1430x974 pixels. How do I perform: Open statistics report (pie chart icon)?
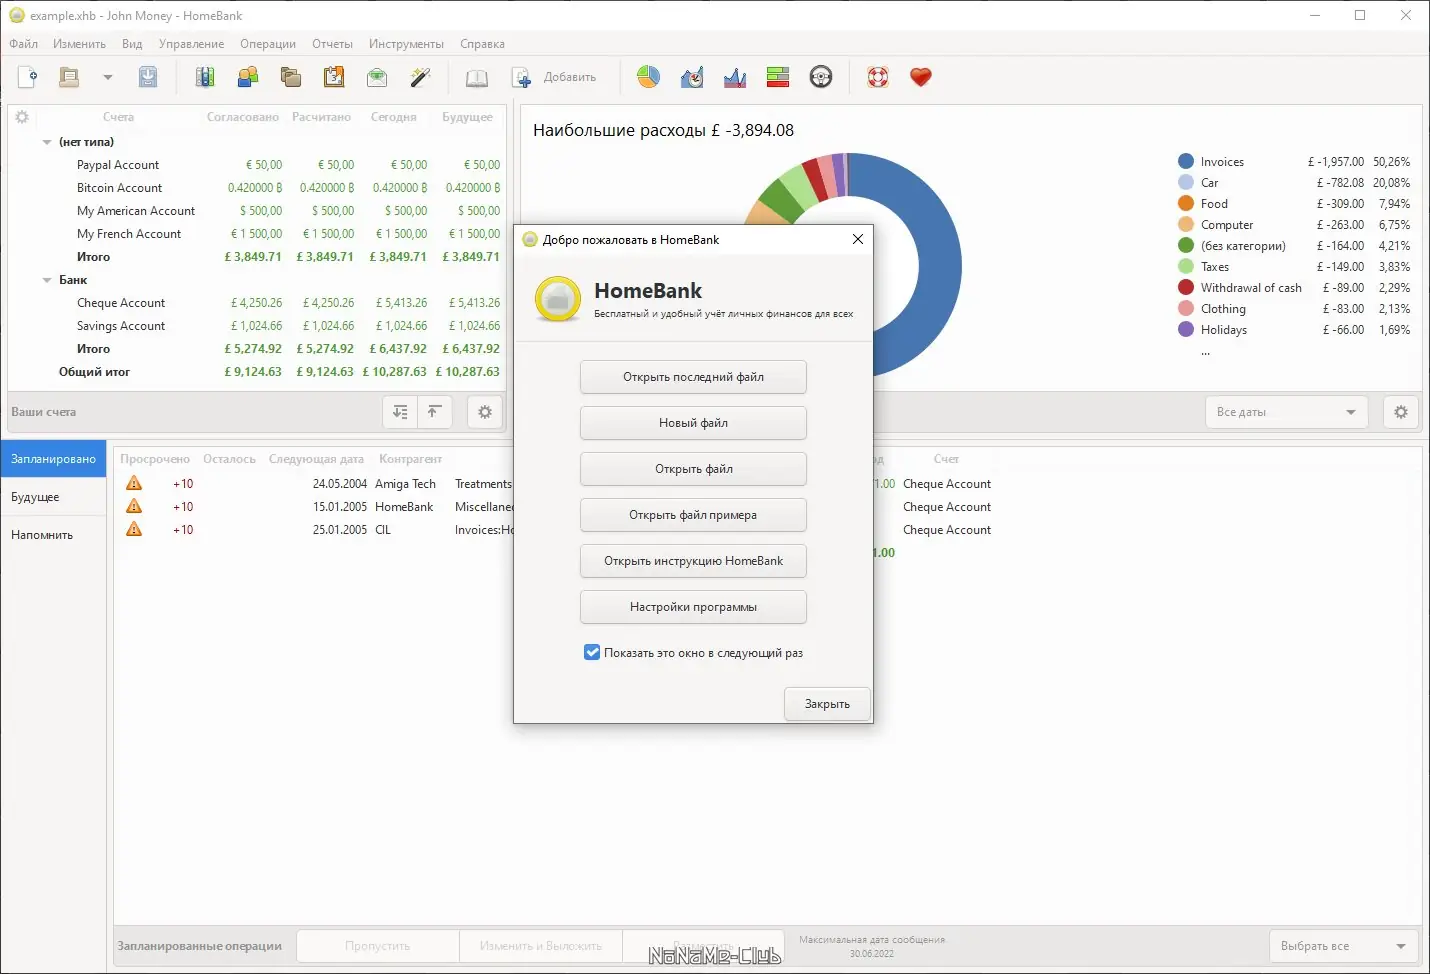click(x=648, y=77)
